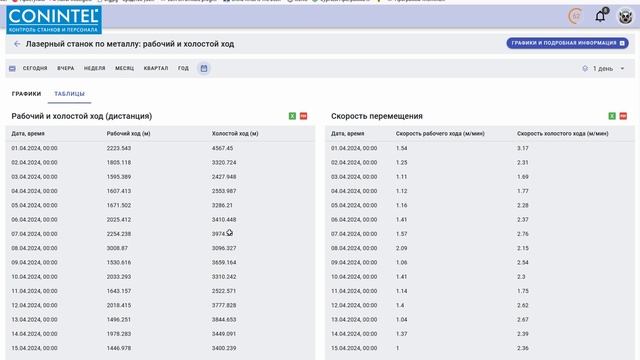Select the ВЧЕРА period

click(x=66, y=68)
